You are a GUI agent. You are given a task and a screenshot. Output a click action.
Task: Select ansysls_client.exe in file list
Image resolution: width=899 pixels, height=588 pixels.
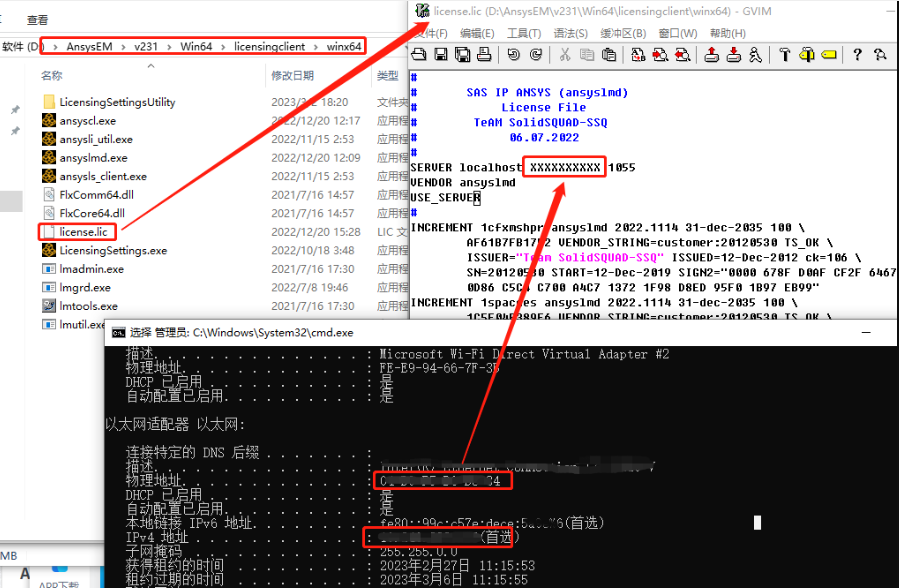pos(103,177)
